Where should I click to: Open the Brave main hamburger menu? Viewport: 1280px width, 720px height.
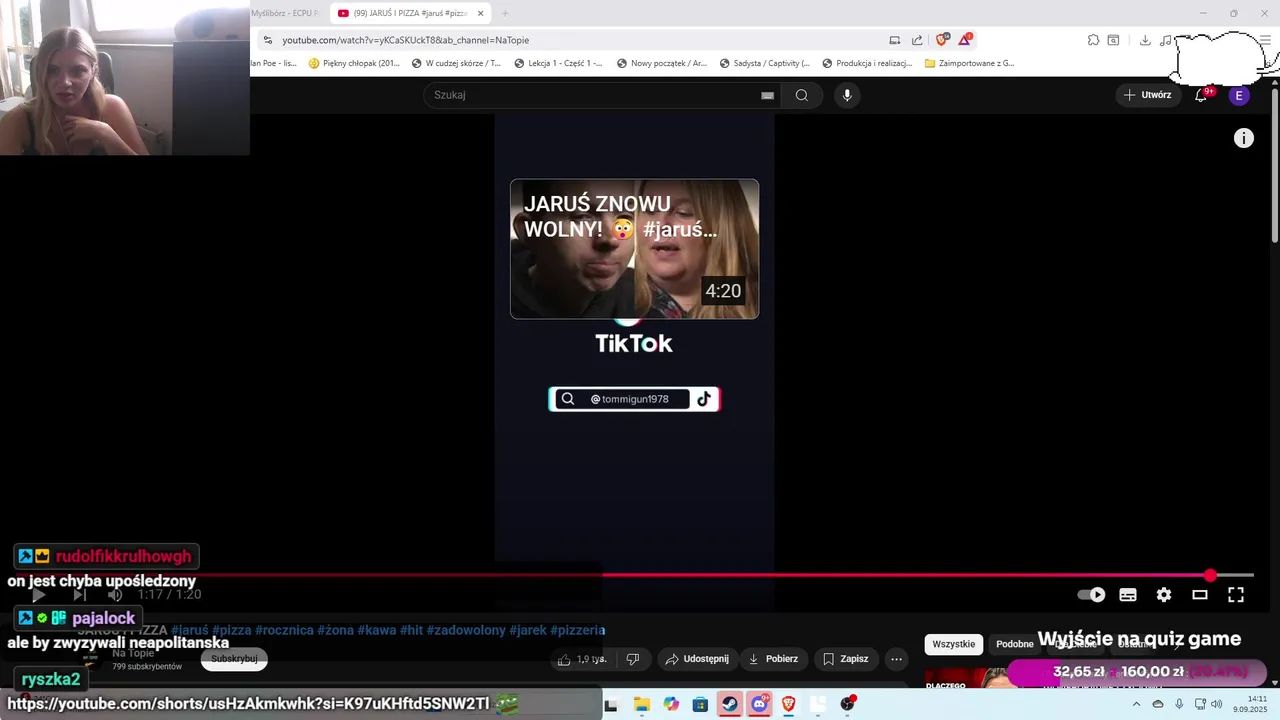coord(1266,40)
